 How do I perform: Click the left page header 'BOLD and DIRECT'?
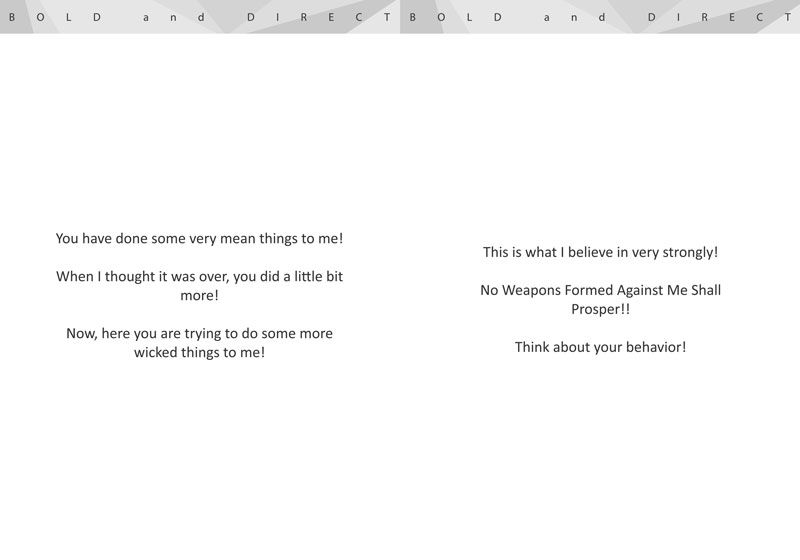(199, 17)
